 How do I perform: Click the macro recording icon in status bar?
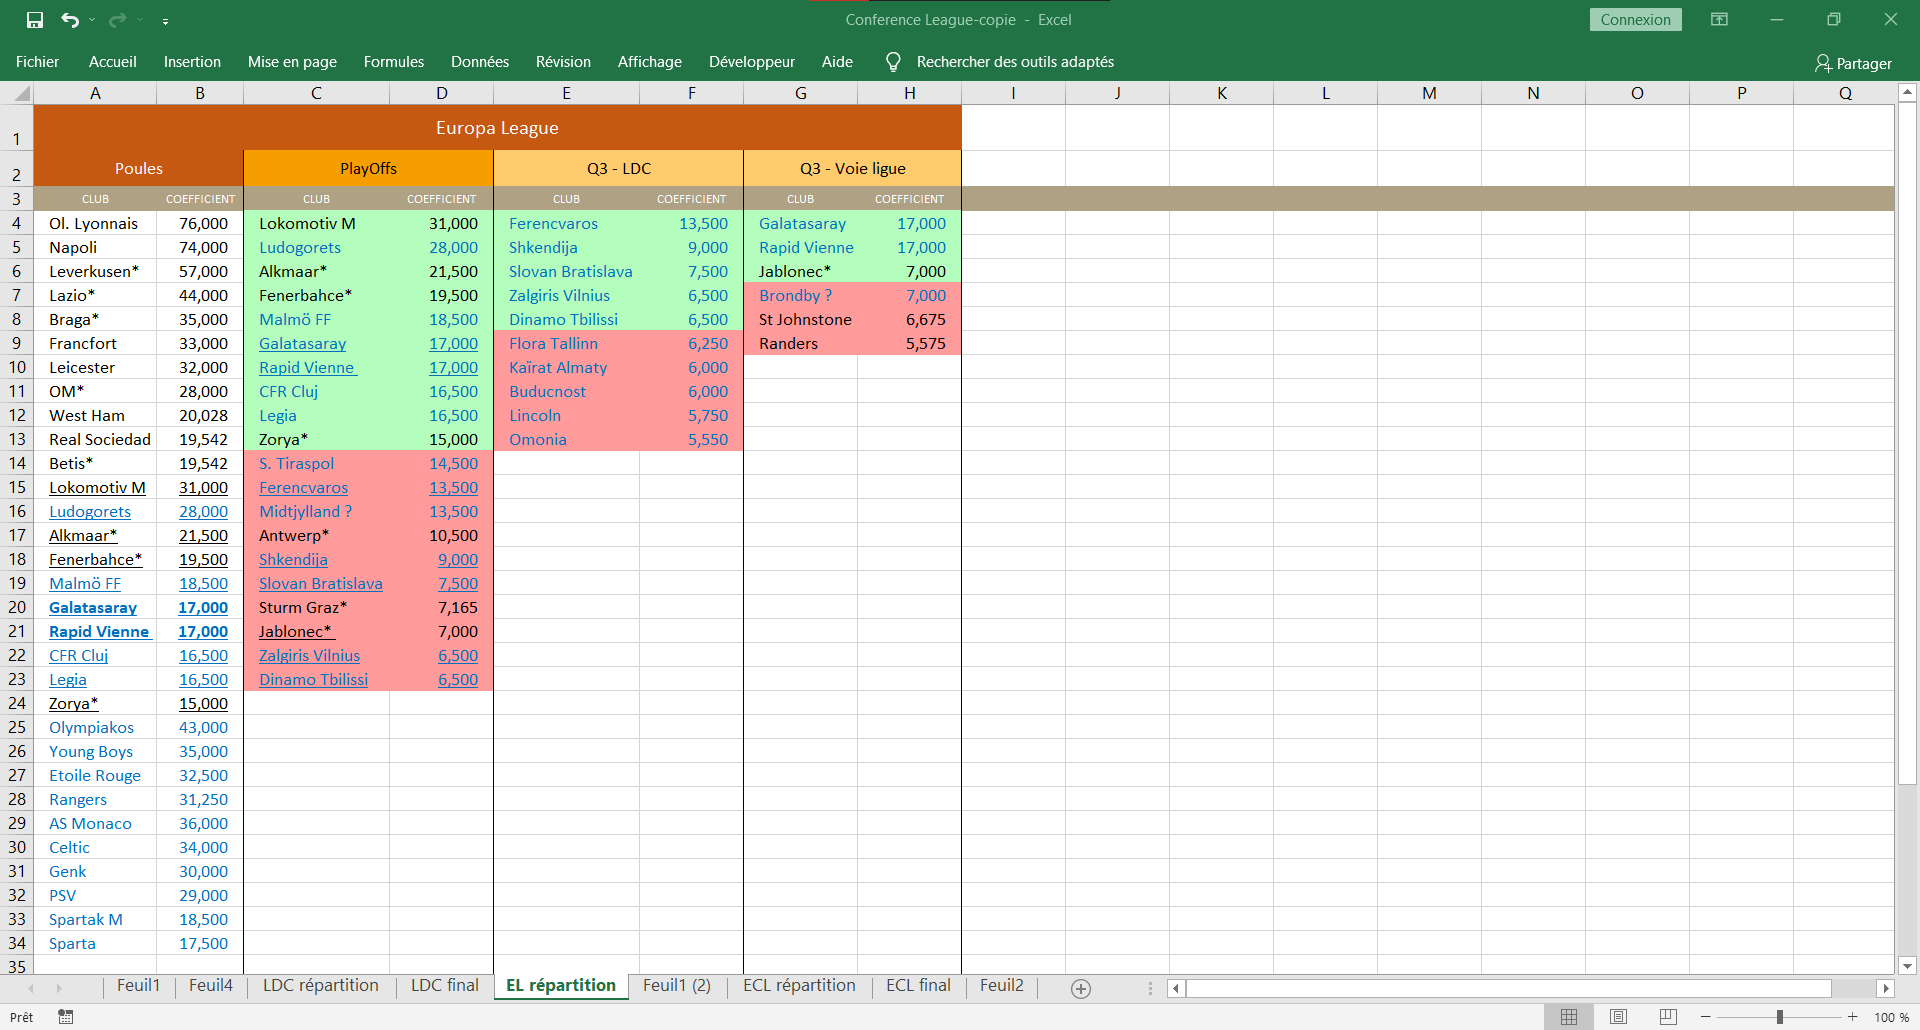pos(66,1017)
